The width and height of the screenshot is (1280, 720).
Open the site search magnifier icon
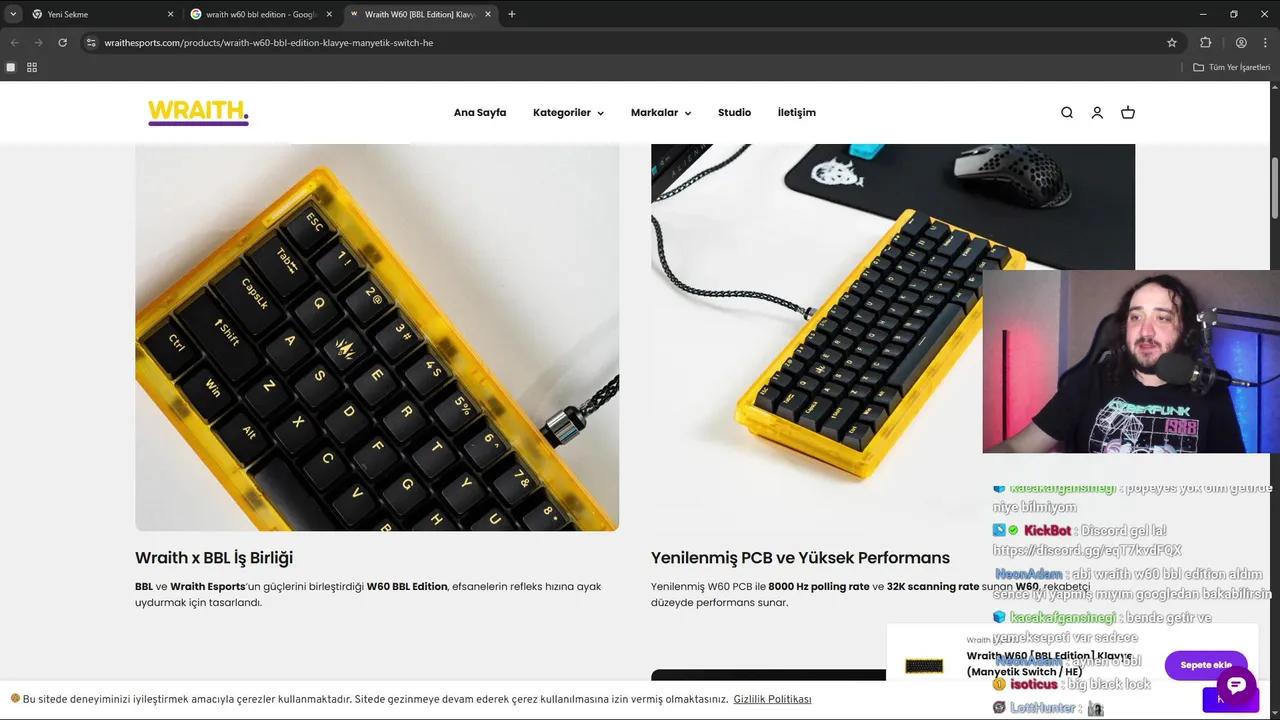[1066, 113]
